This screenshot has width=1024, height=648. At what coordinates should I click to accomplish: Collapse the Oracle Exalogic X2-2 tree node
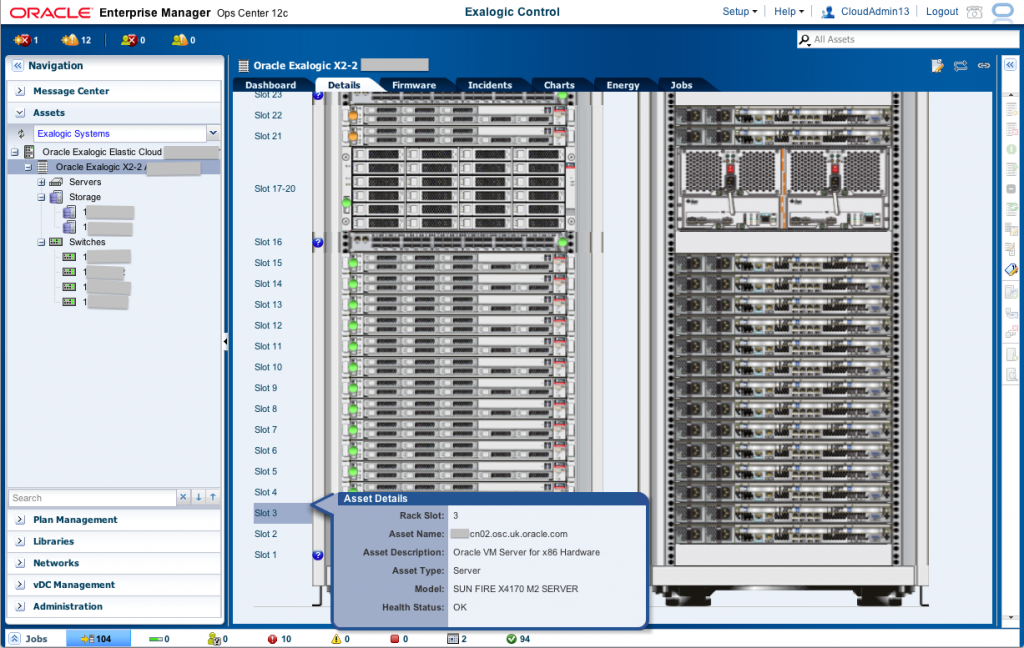28,167
